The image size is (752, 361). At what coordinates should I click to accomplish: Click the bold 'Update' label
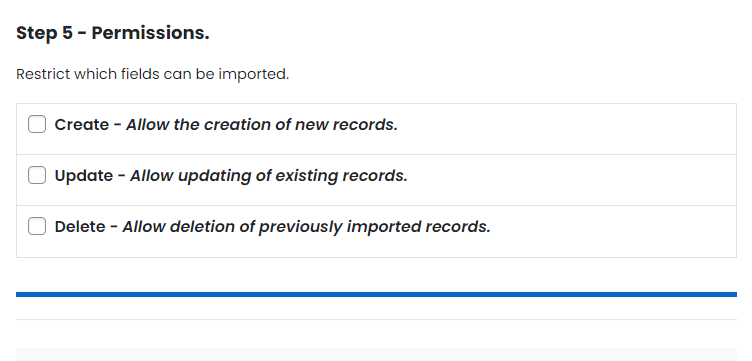tap(83, 176)
